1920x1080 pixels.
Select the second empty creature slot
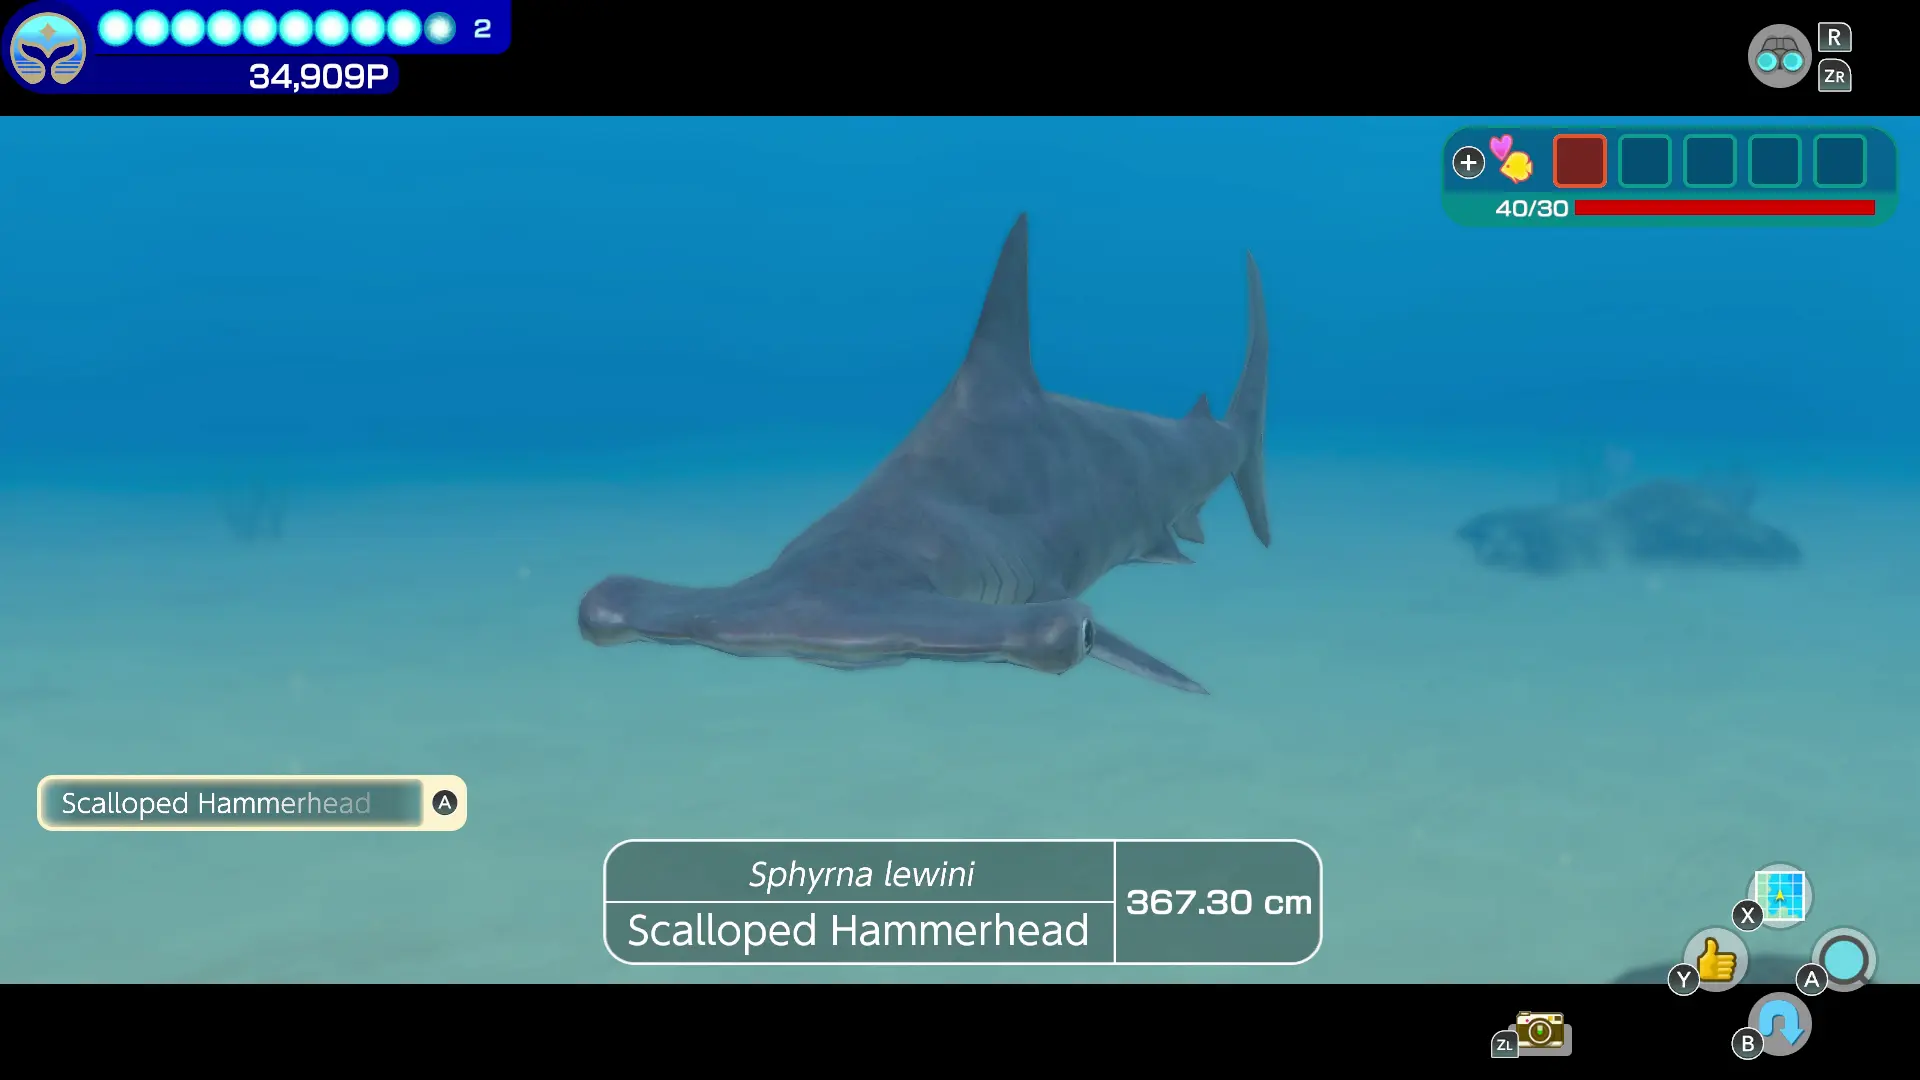(1645, 161)
